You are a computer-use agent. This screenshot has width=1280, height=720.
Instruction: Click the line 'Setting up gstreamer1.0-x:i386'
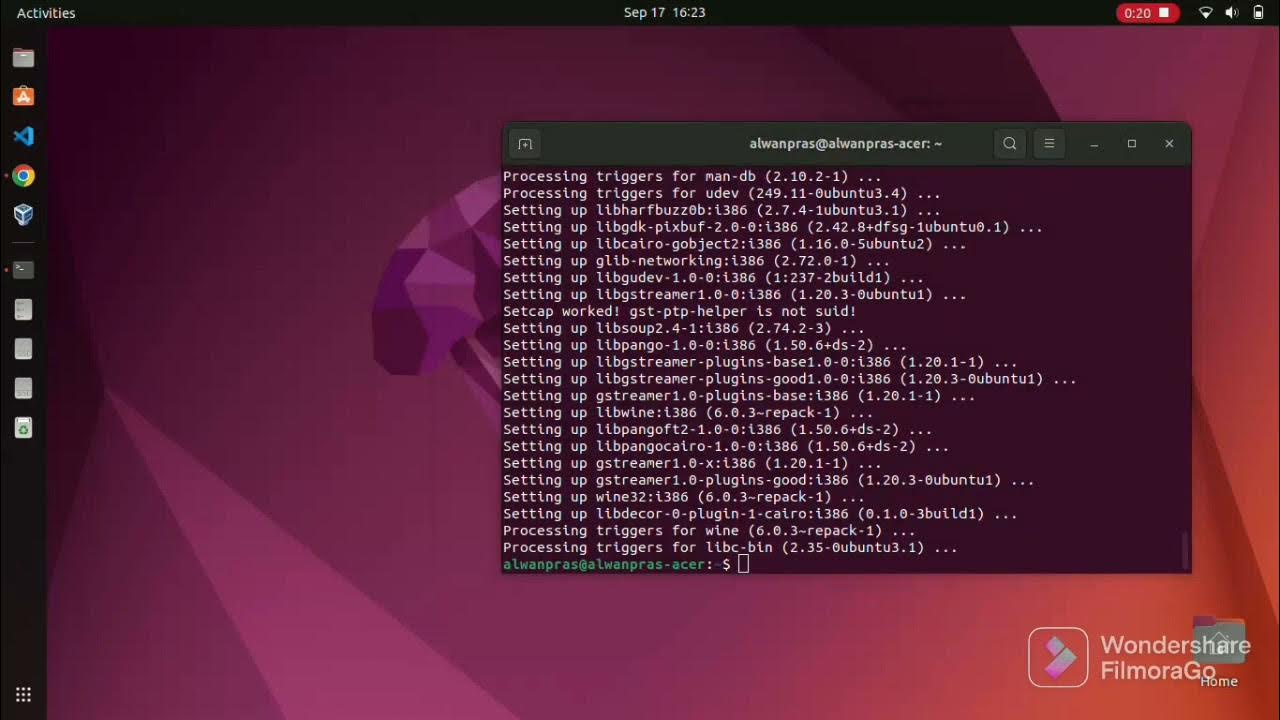(x=692, y=463)
